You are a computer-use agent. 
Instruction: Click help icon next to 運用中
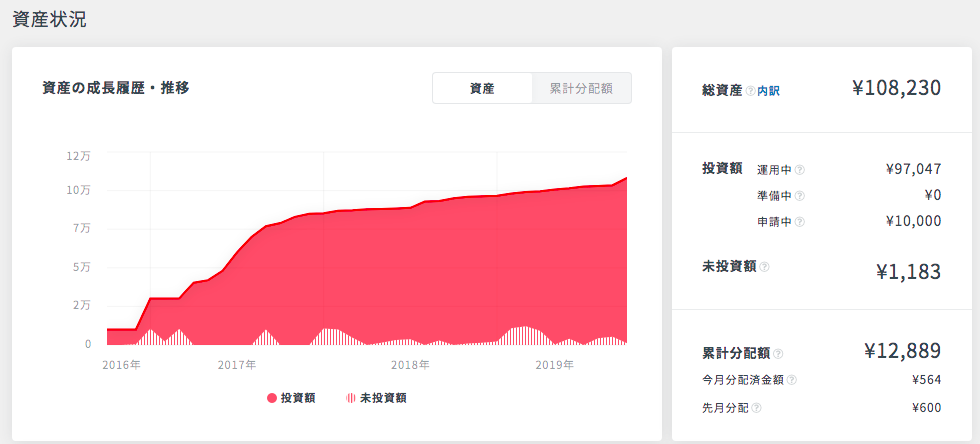click(x=799, y=169)
